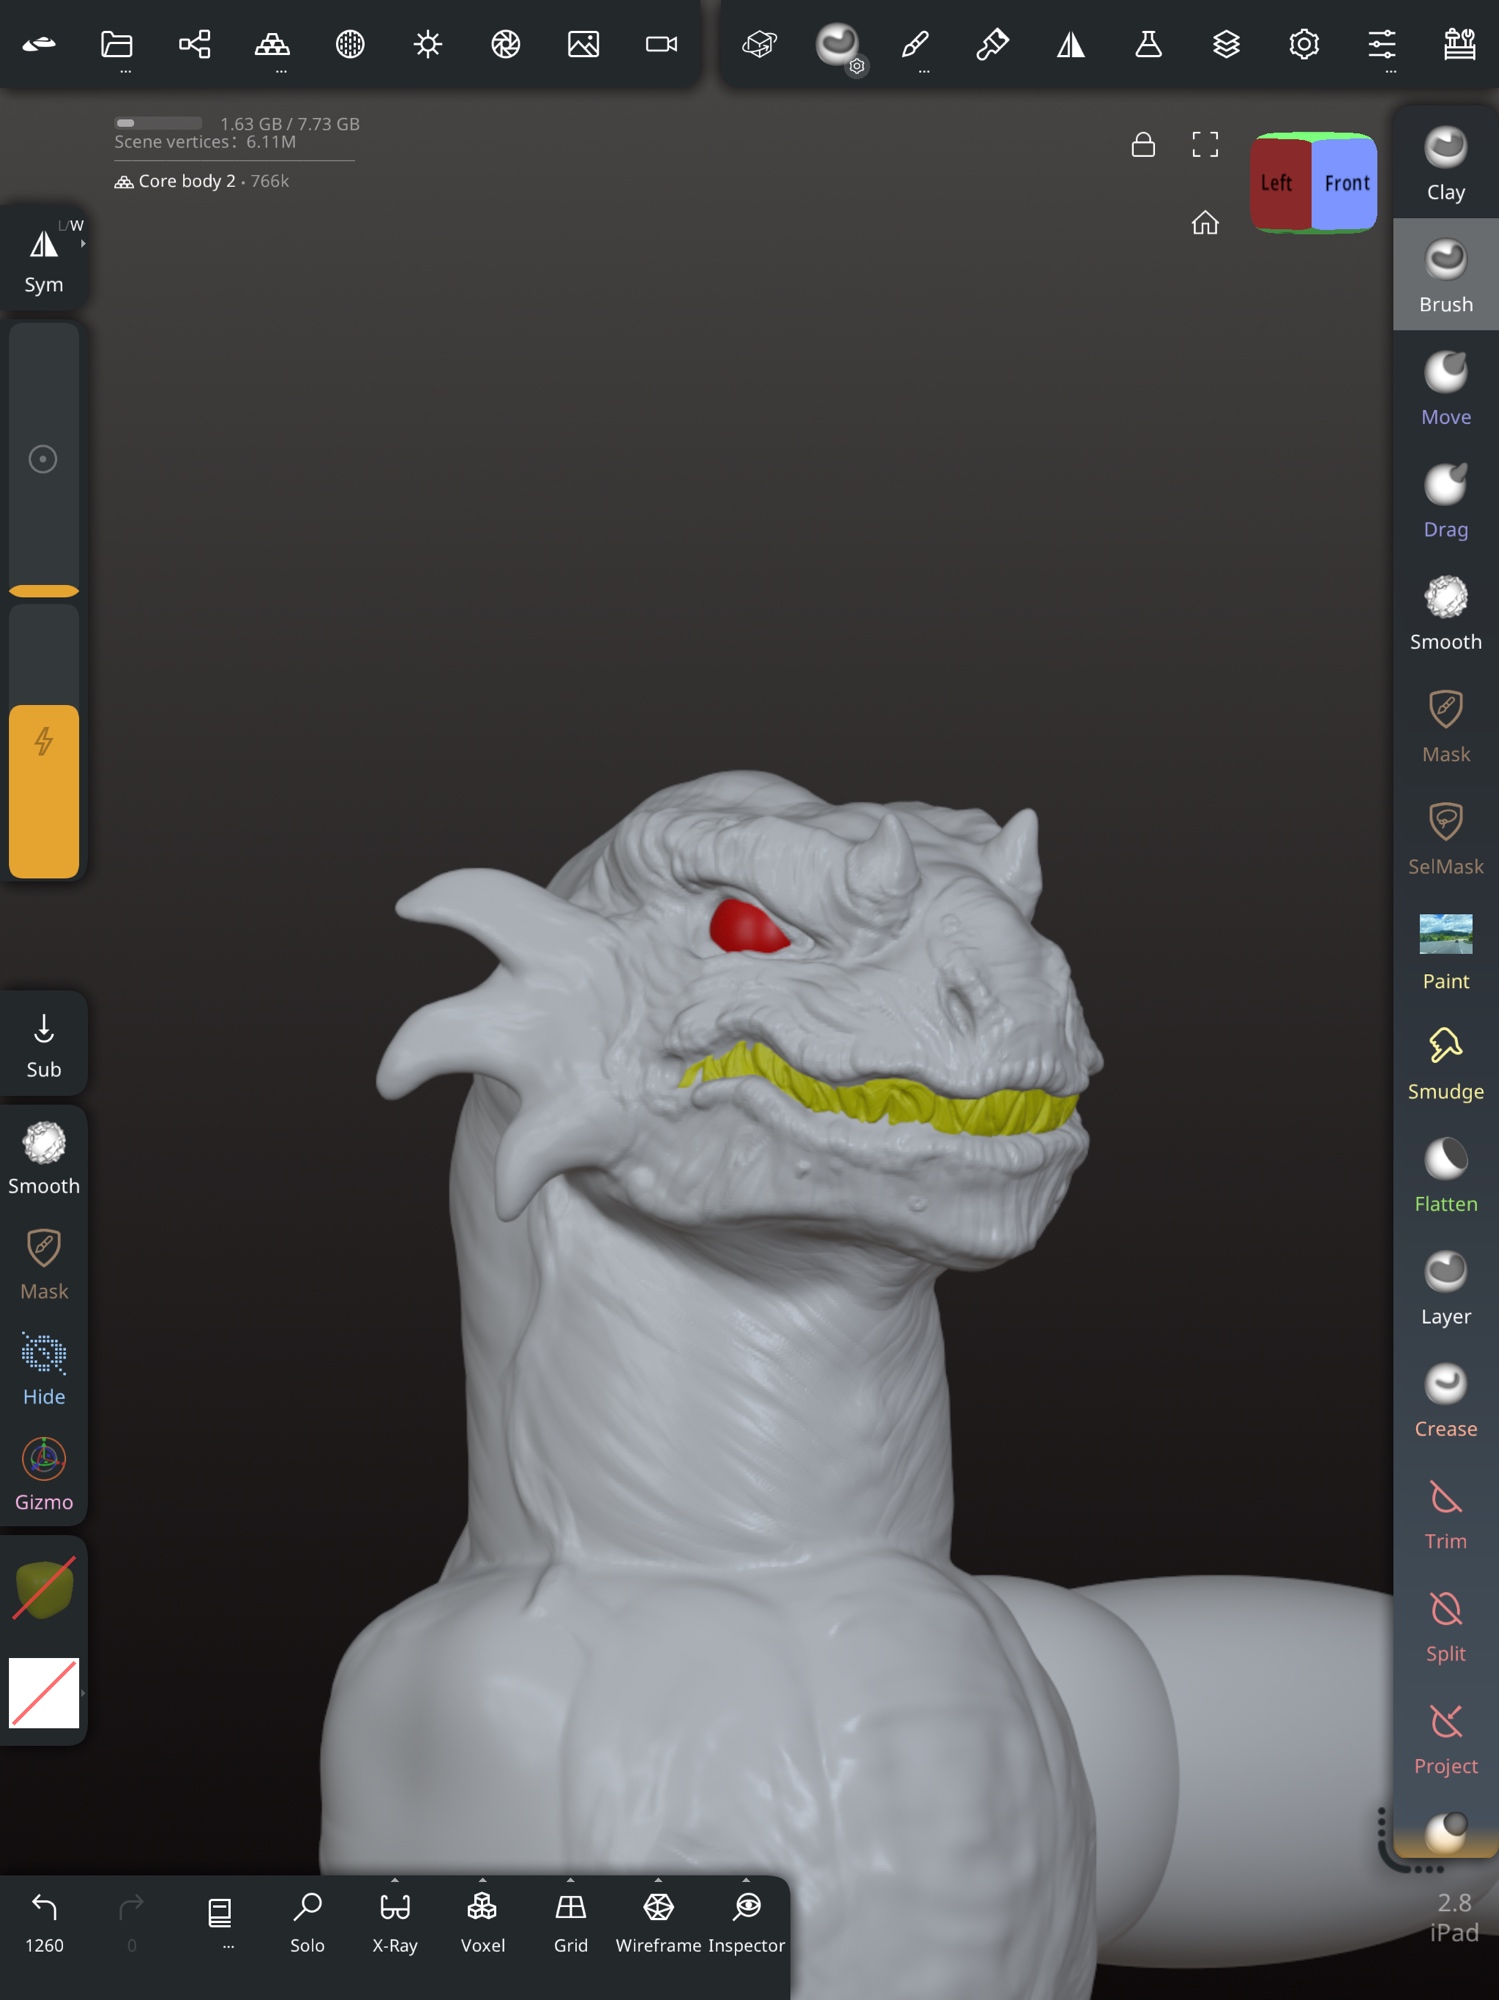Toggle Wireframe display
The height and width of the screenshot is (2000, 1499).
point(658,1920)
